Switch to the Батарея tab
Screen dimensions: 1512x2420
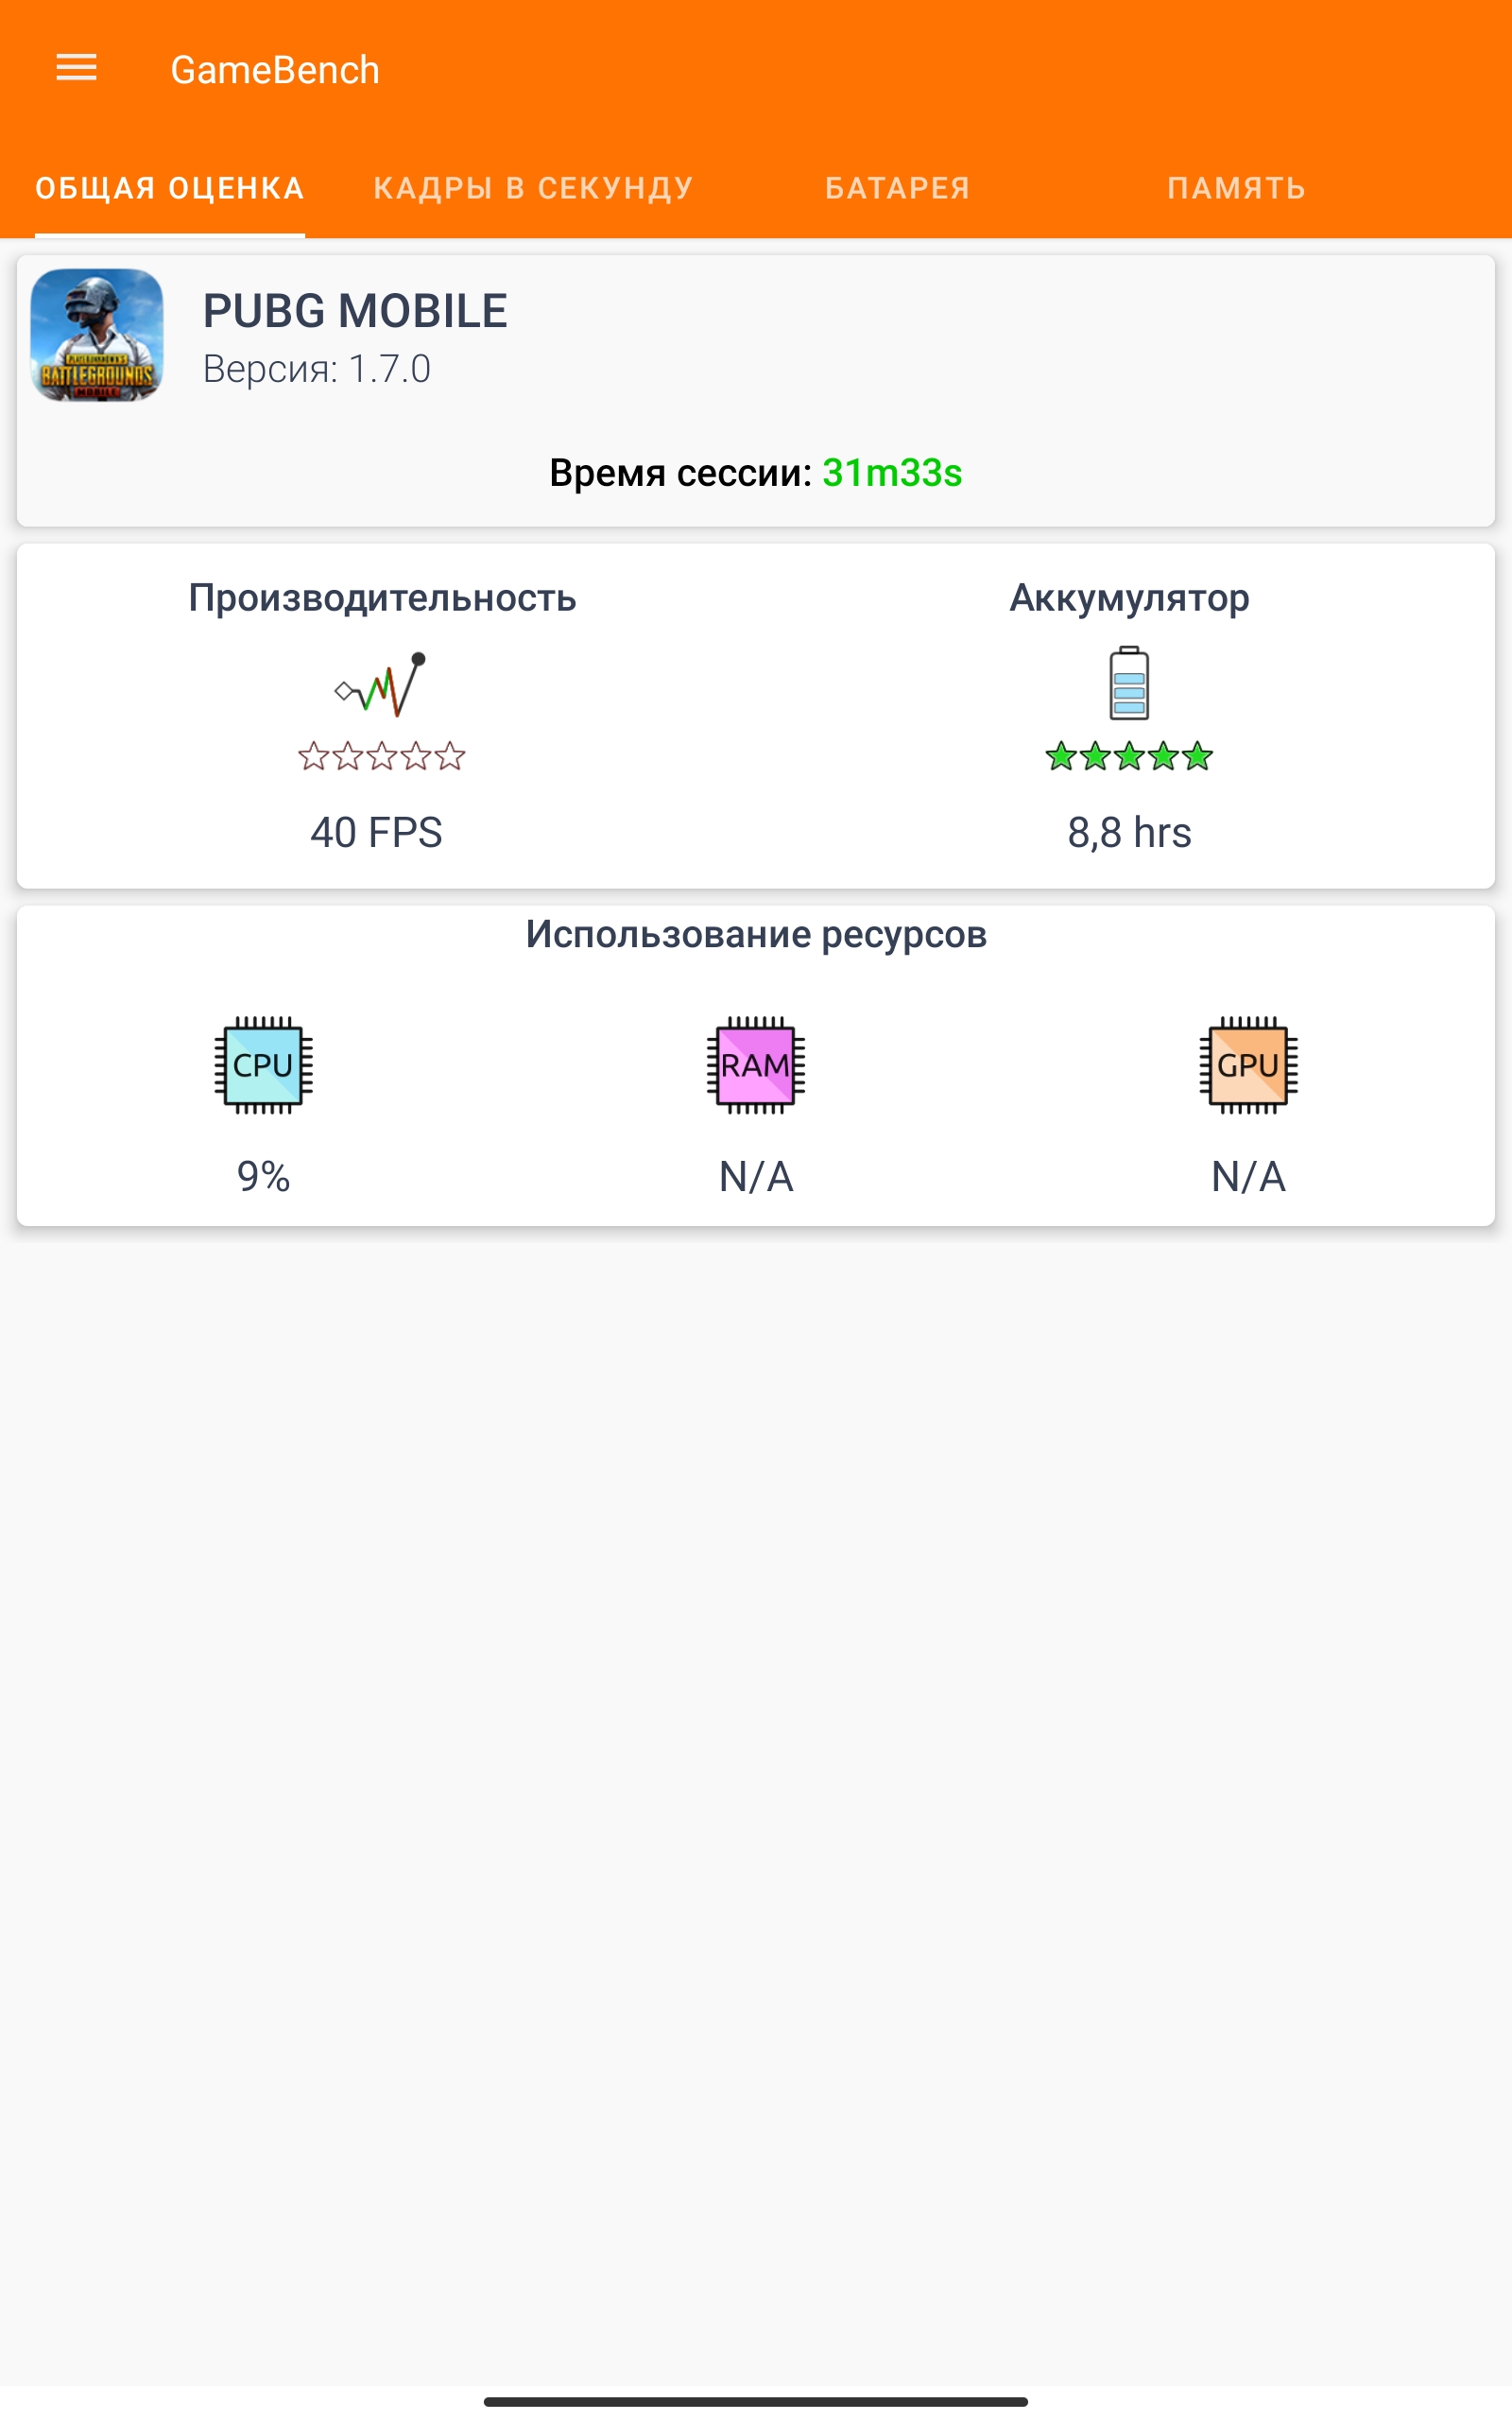[x=897, y=188]
